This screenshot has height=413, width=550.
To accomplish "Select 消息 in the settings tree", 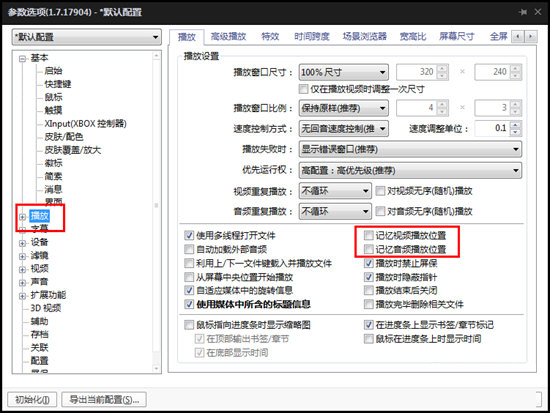I will (53, 189).
